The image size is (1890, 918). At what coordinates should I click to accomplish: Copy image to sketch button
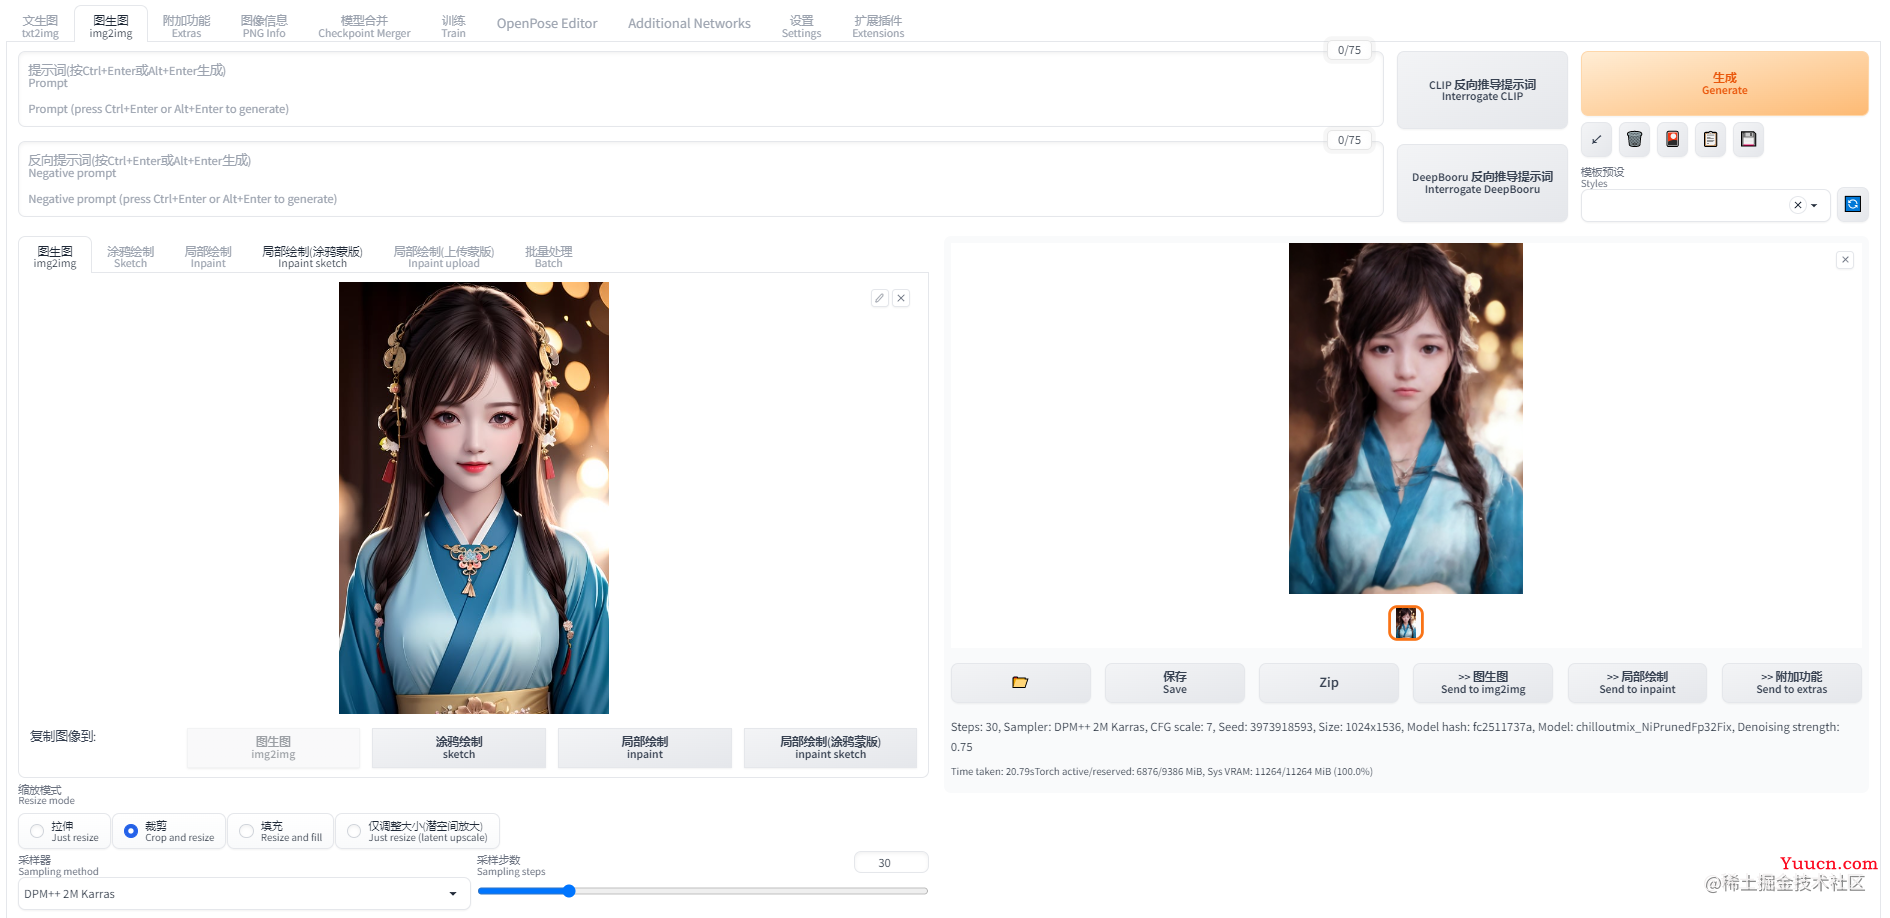459,748
